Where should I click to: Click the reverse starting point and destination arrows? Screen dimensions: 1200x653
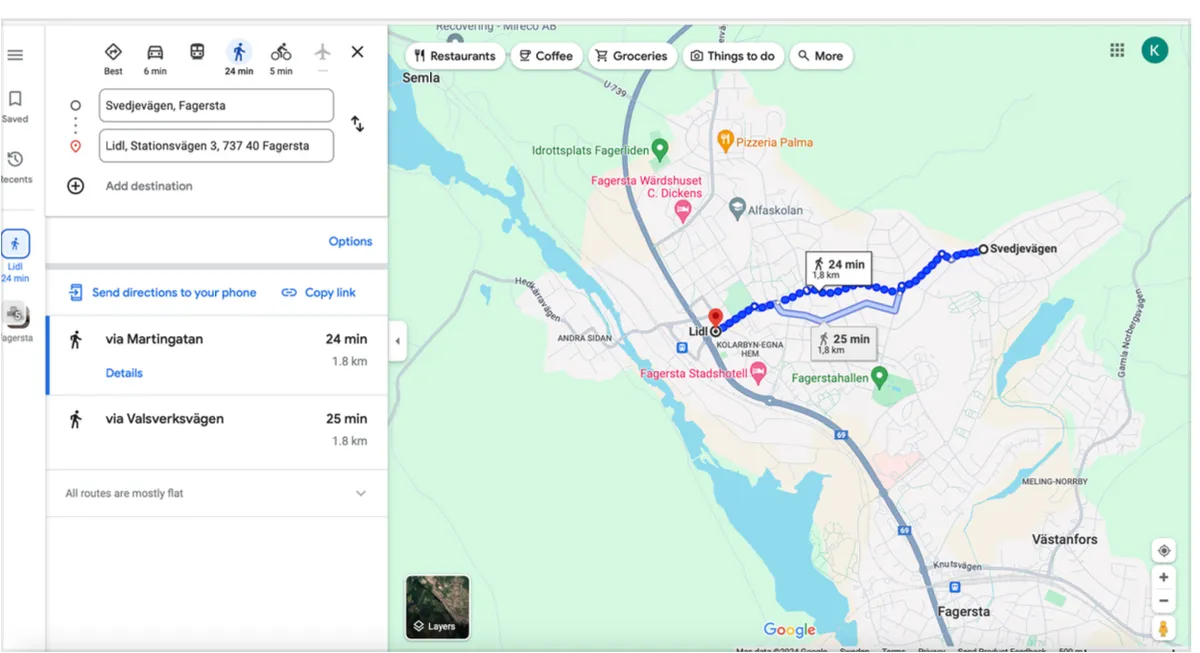point(357,124)
